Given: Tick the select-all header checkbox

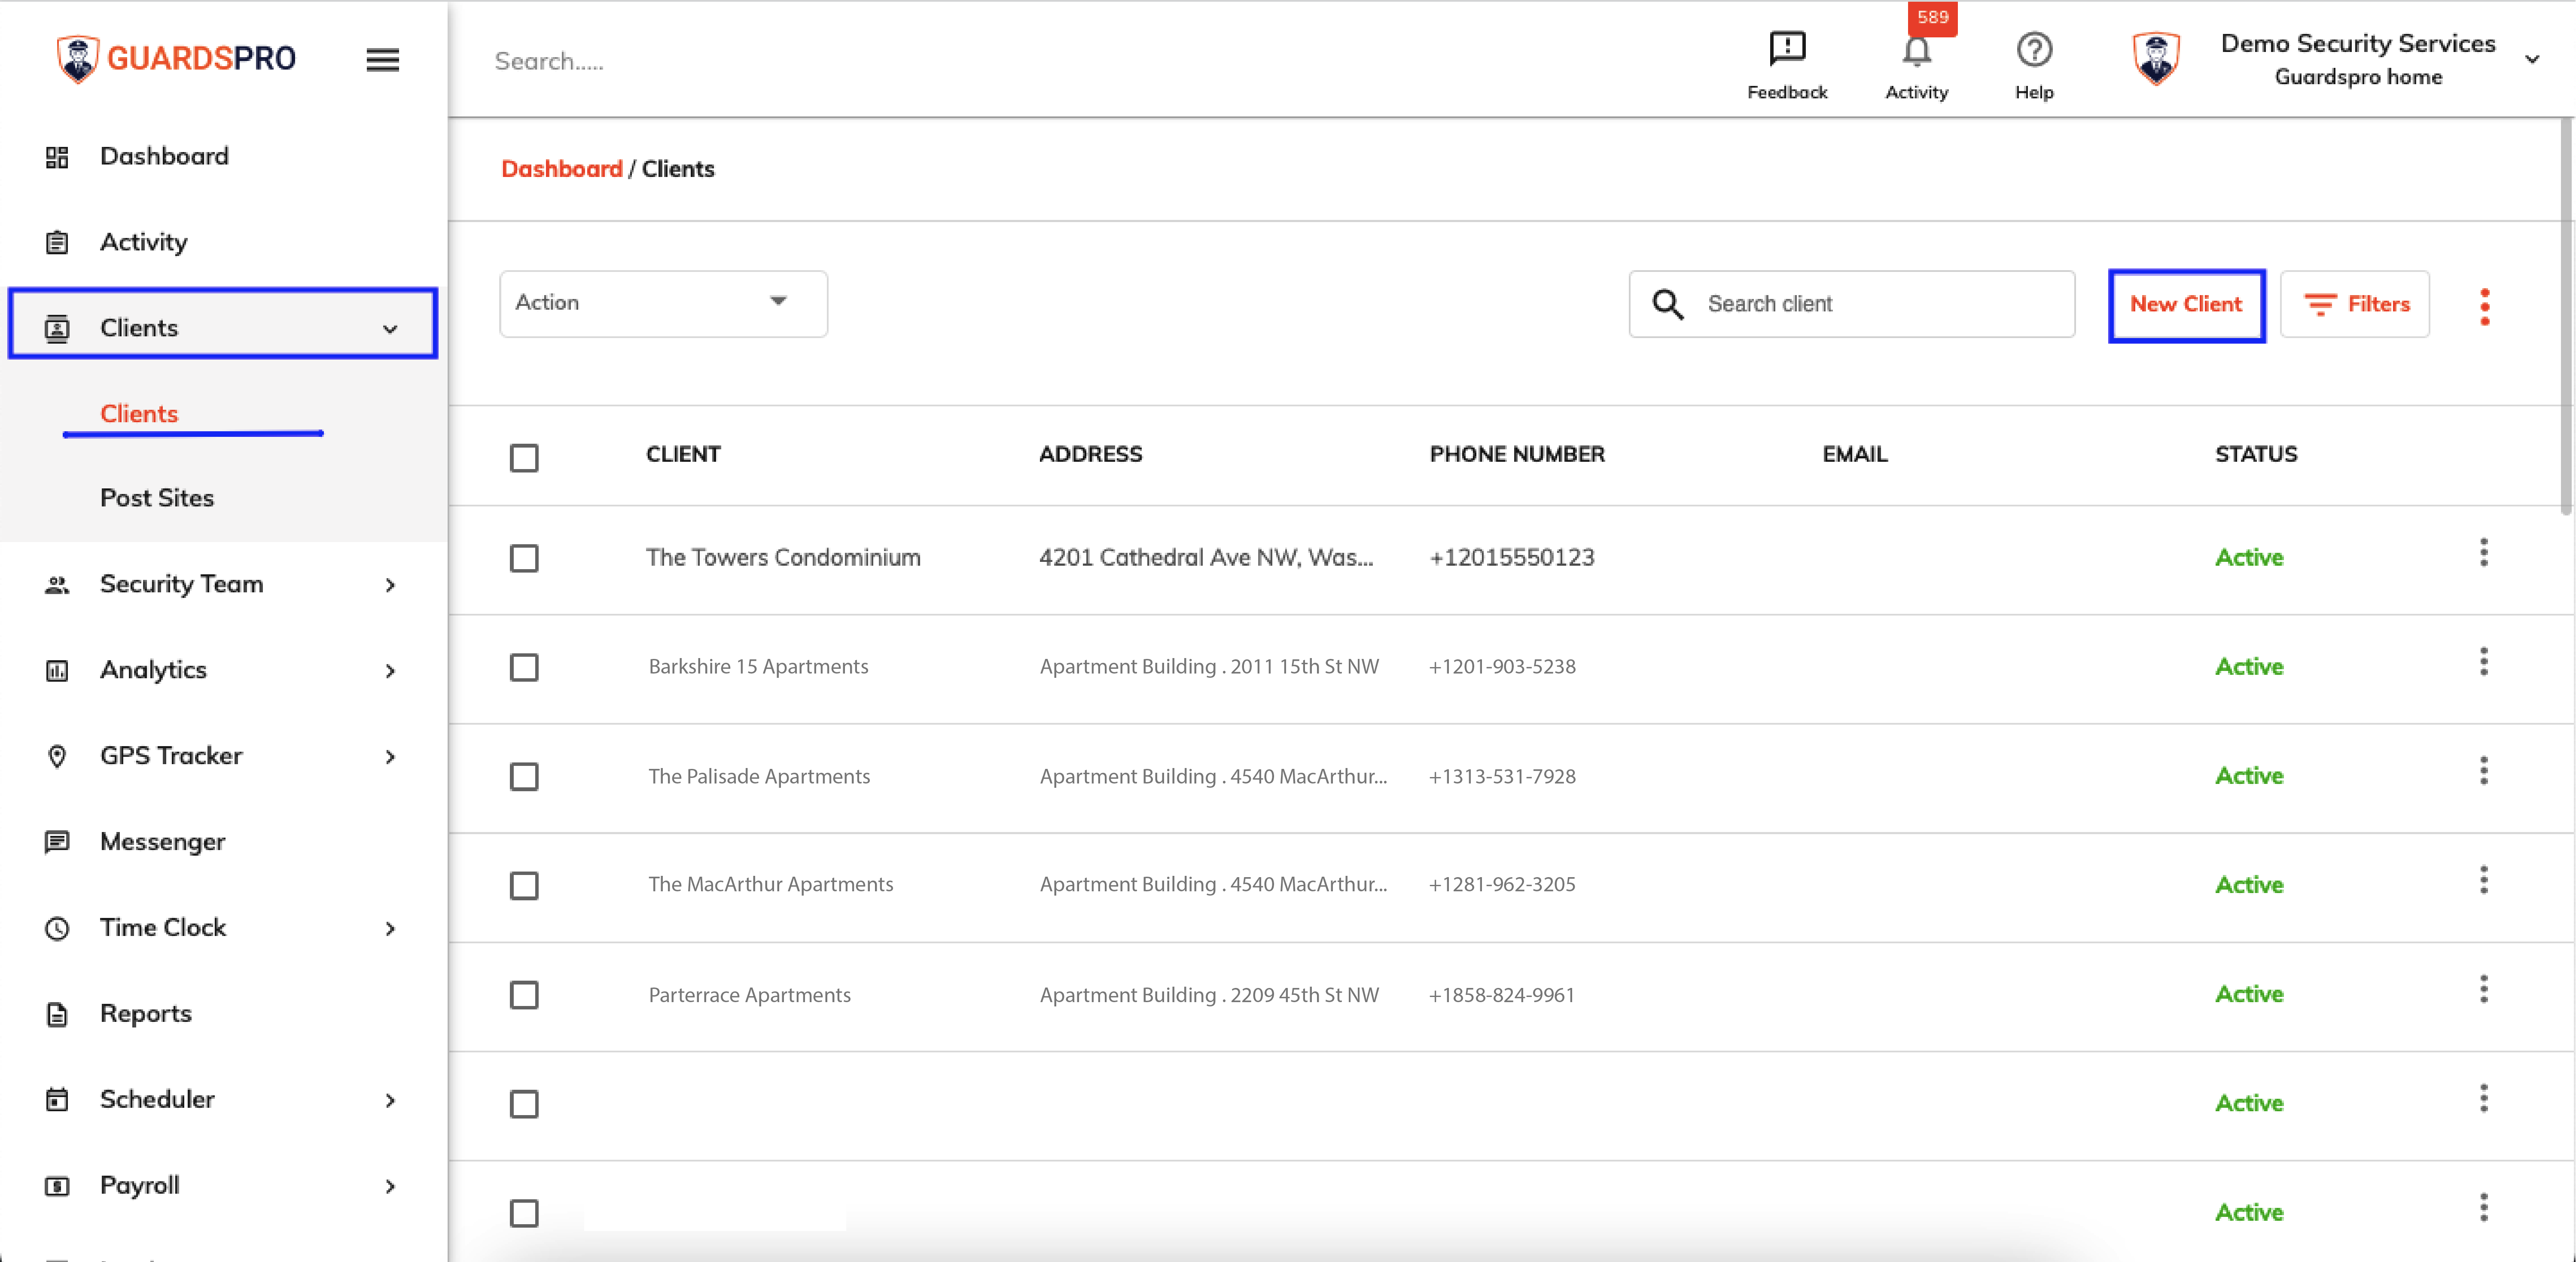Looking at the screenshot, I should (524, 458).
